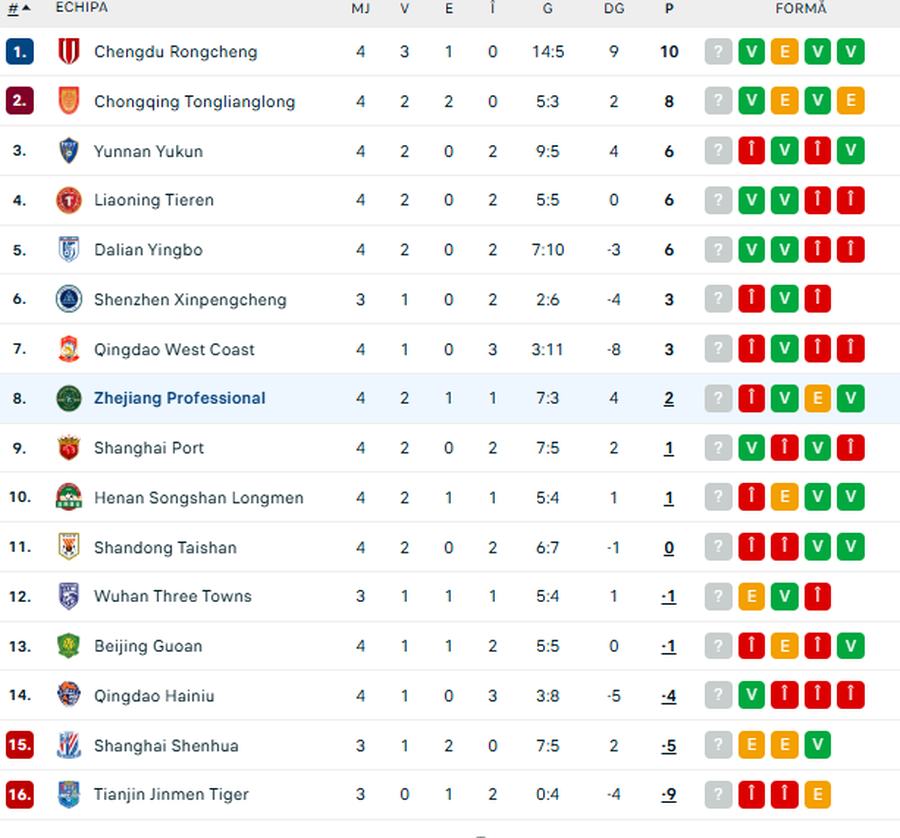Click the Henan Songshan Longmen crest
The image size is (900, 838).
point(68,497)
